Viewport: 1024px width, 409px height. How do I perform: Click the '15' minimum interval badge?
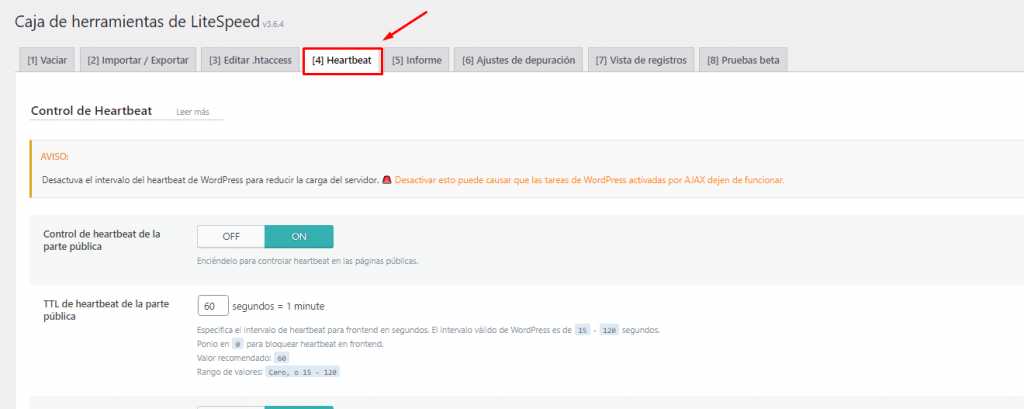pos(583,330)
